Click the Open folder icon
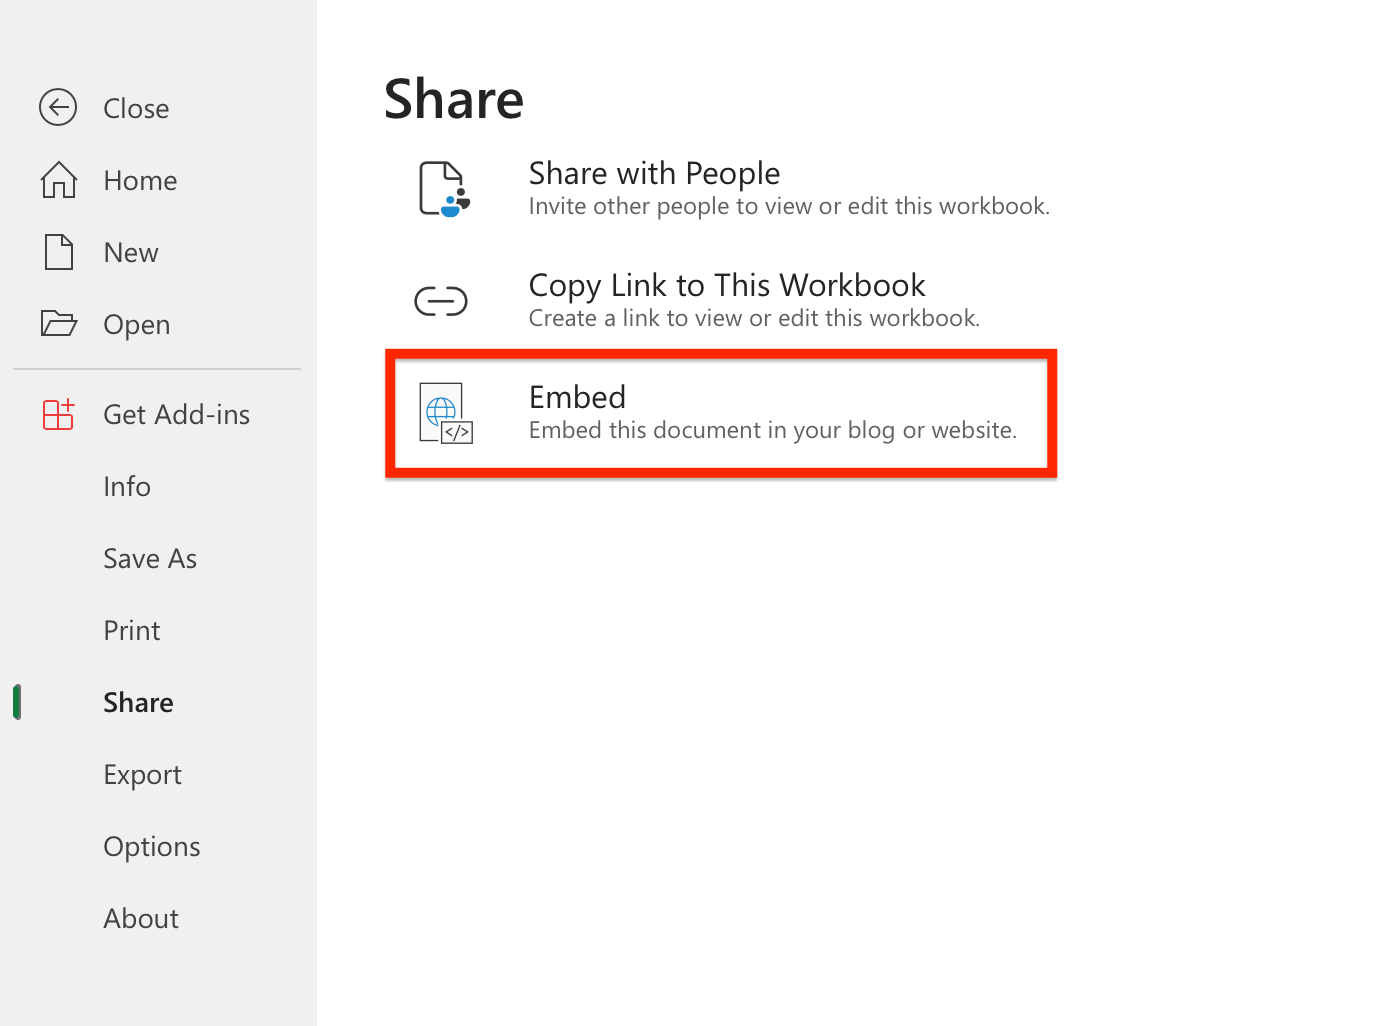This screenshot has height=1026, width=1380. (x=59, y=324)
